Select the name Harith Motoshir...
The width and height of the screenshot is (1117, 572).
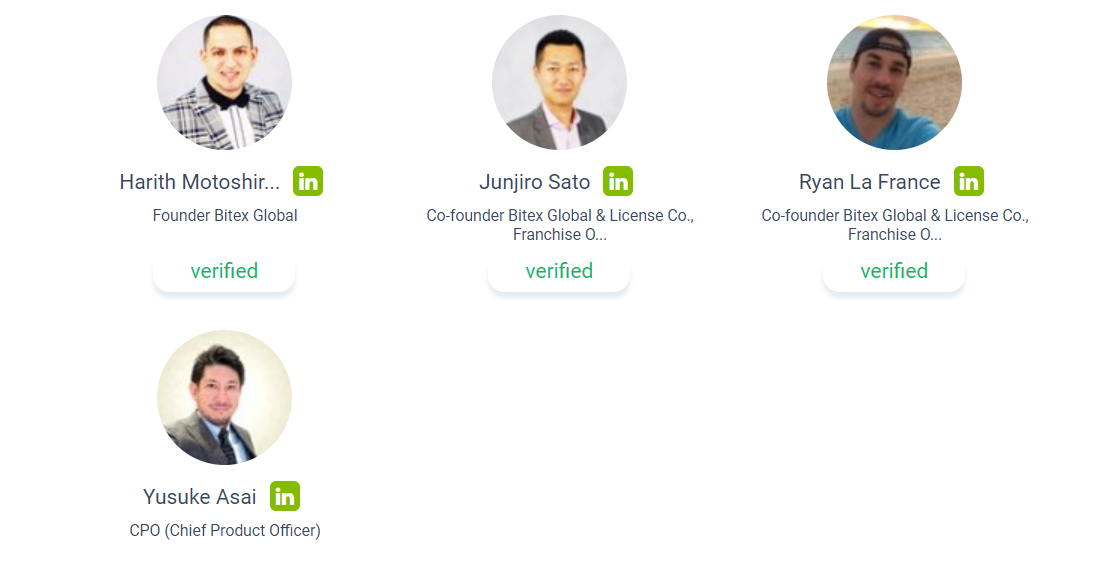click(x=199, y=182)
